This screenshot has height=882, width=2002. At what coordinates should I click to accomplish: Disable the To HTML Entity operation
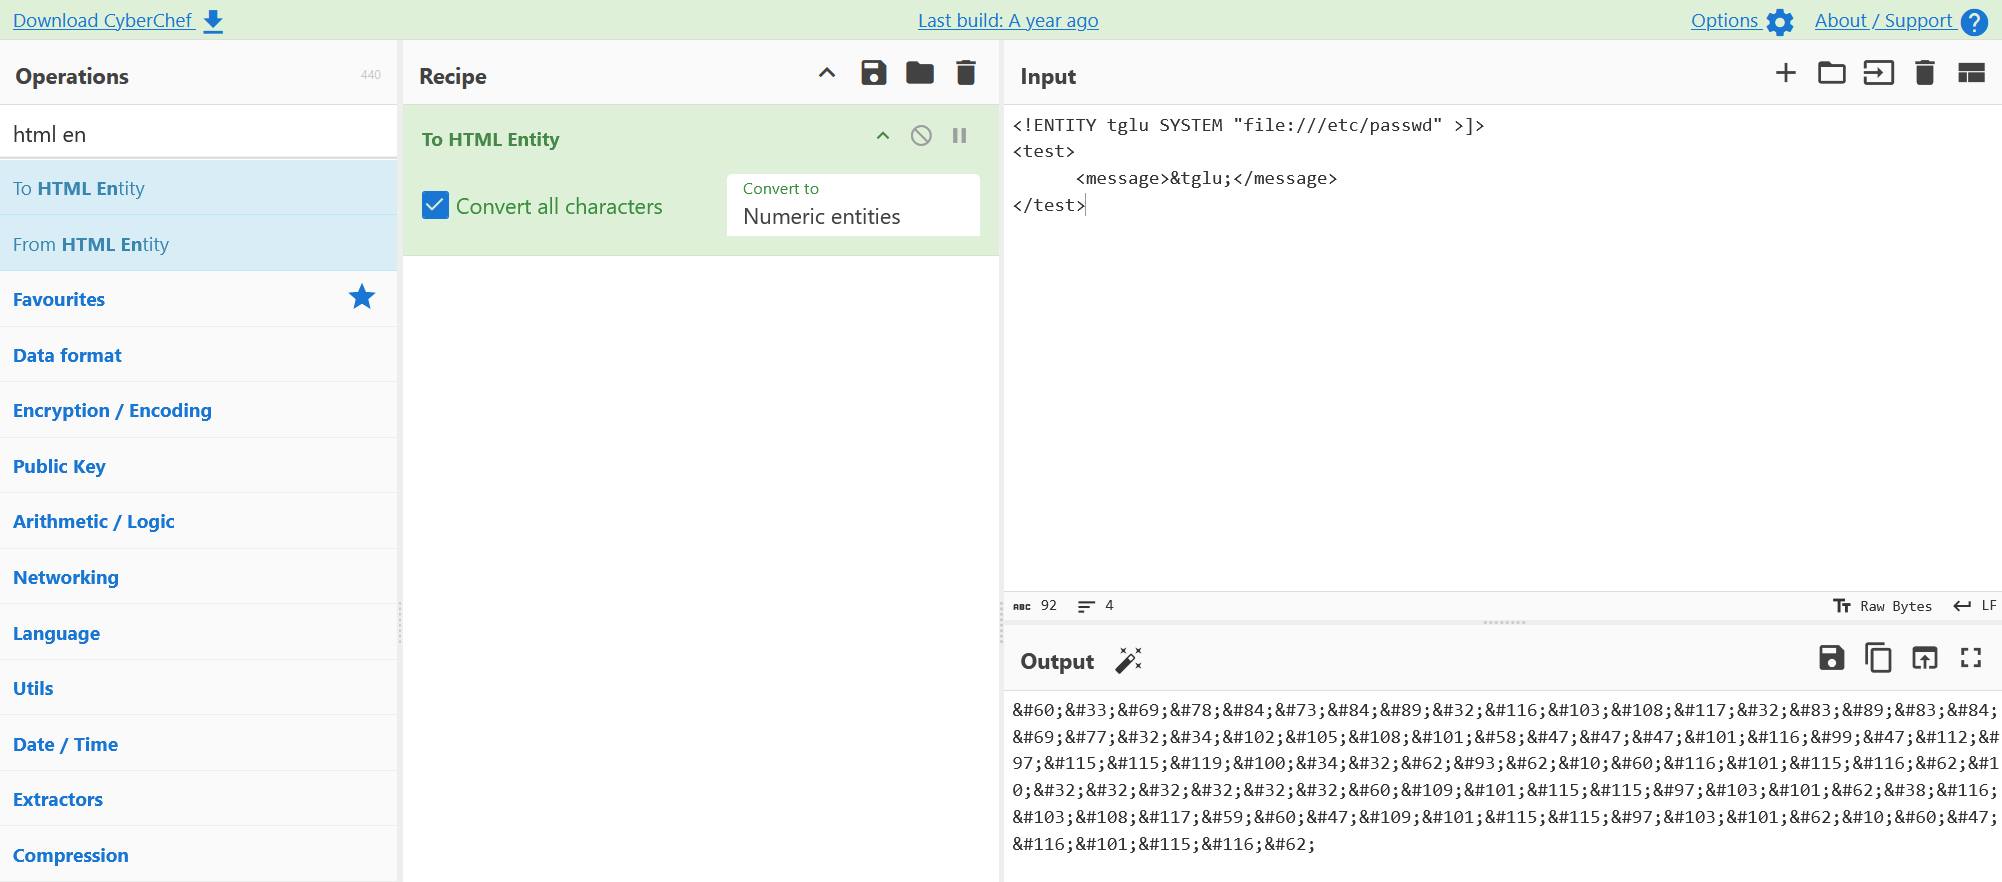tap(921, 136)
